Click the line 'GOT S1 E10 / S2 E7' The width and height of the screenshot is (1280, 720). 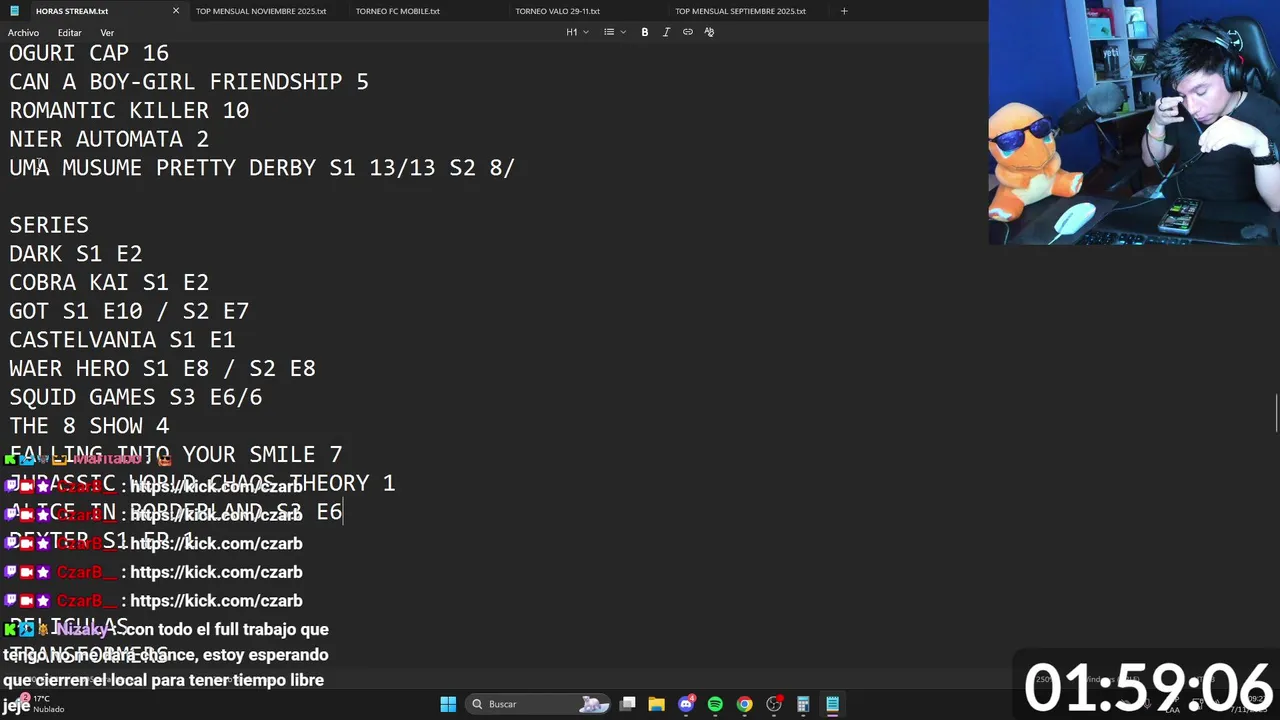pos(129,311)
